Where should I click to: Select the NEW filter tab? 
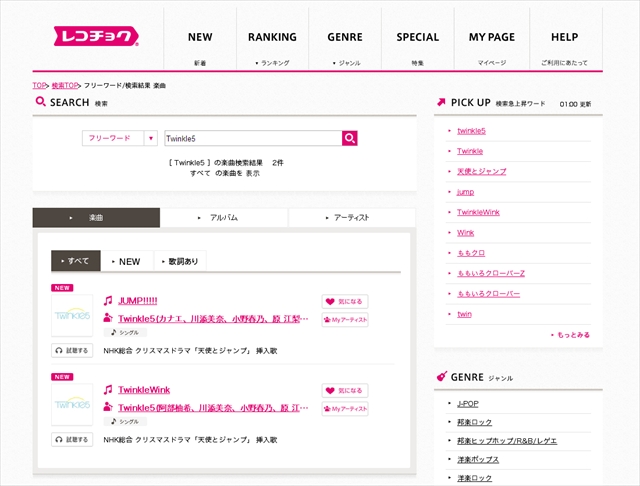click(x=127, y=261)
